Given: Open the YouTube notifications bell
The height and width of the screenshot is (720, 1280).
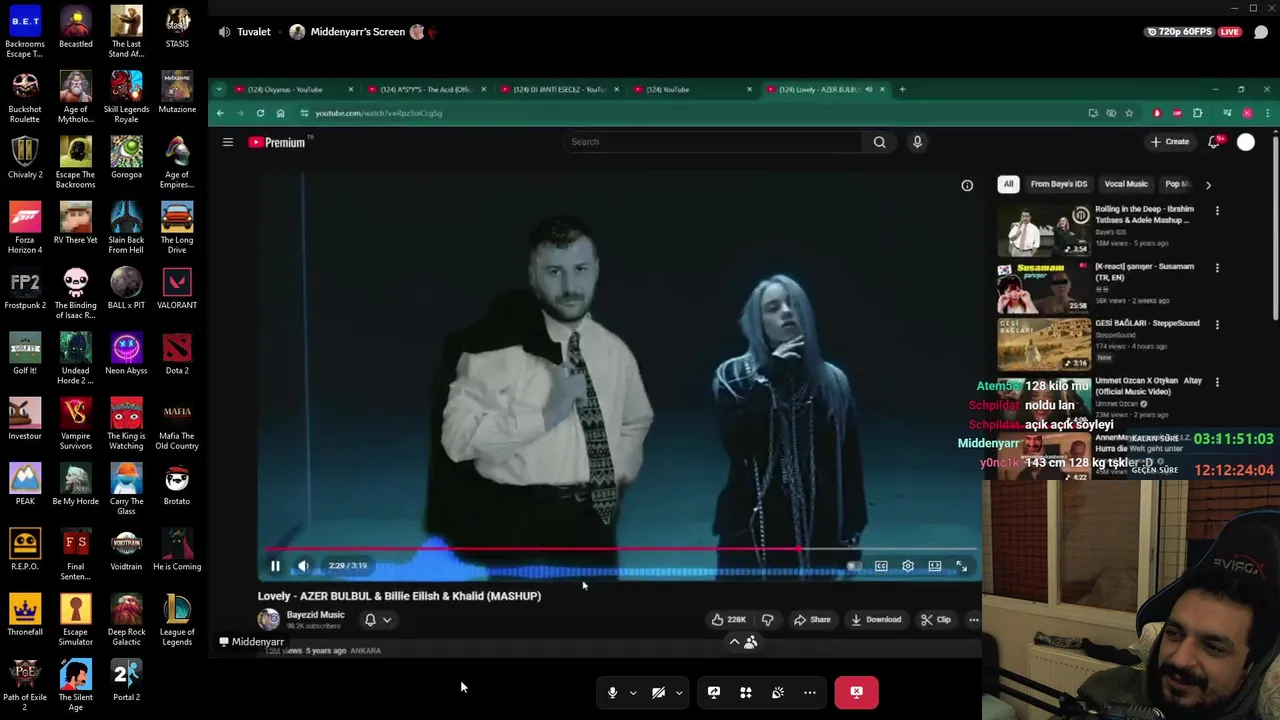Looking at the screenshot, I should point(1214,142).
